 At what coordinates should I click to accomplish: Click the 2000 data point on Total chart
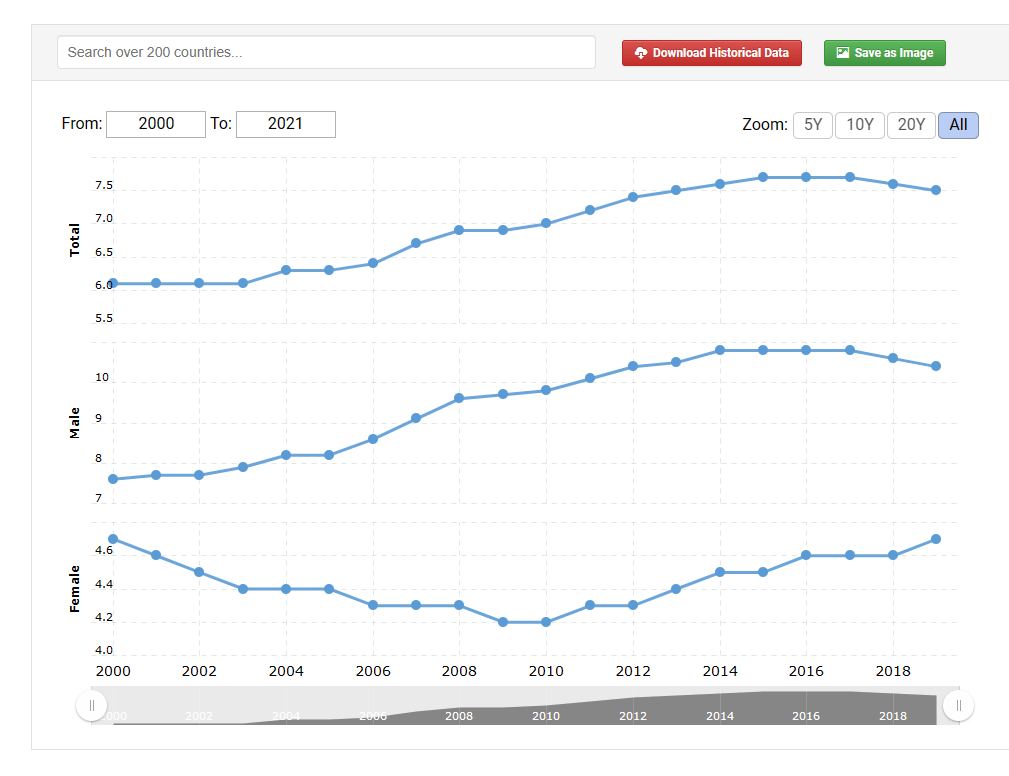[113, 283]
